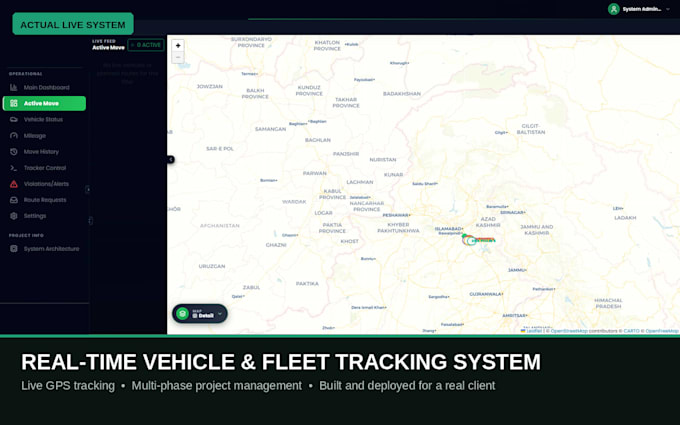Click the 0 ACTIVE badge
This screenshot has height=425, width=680.
point(146,45)
